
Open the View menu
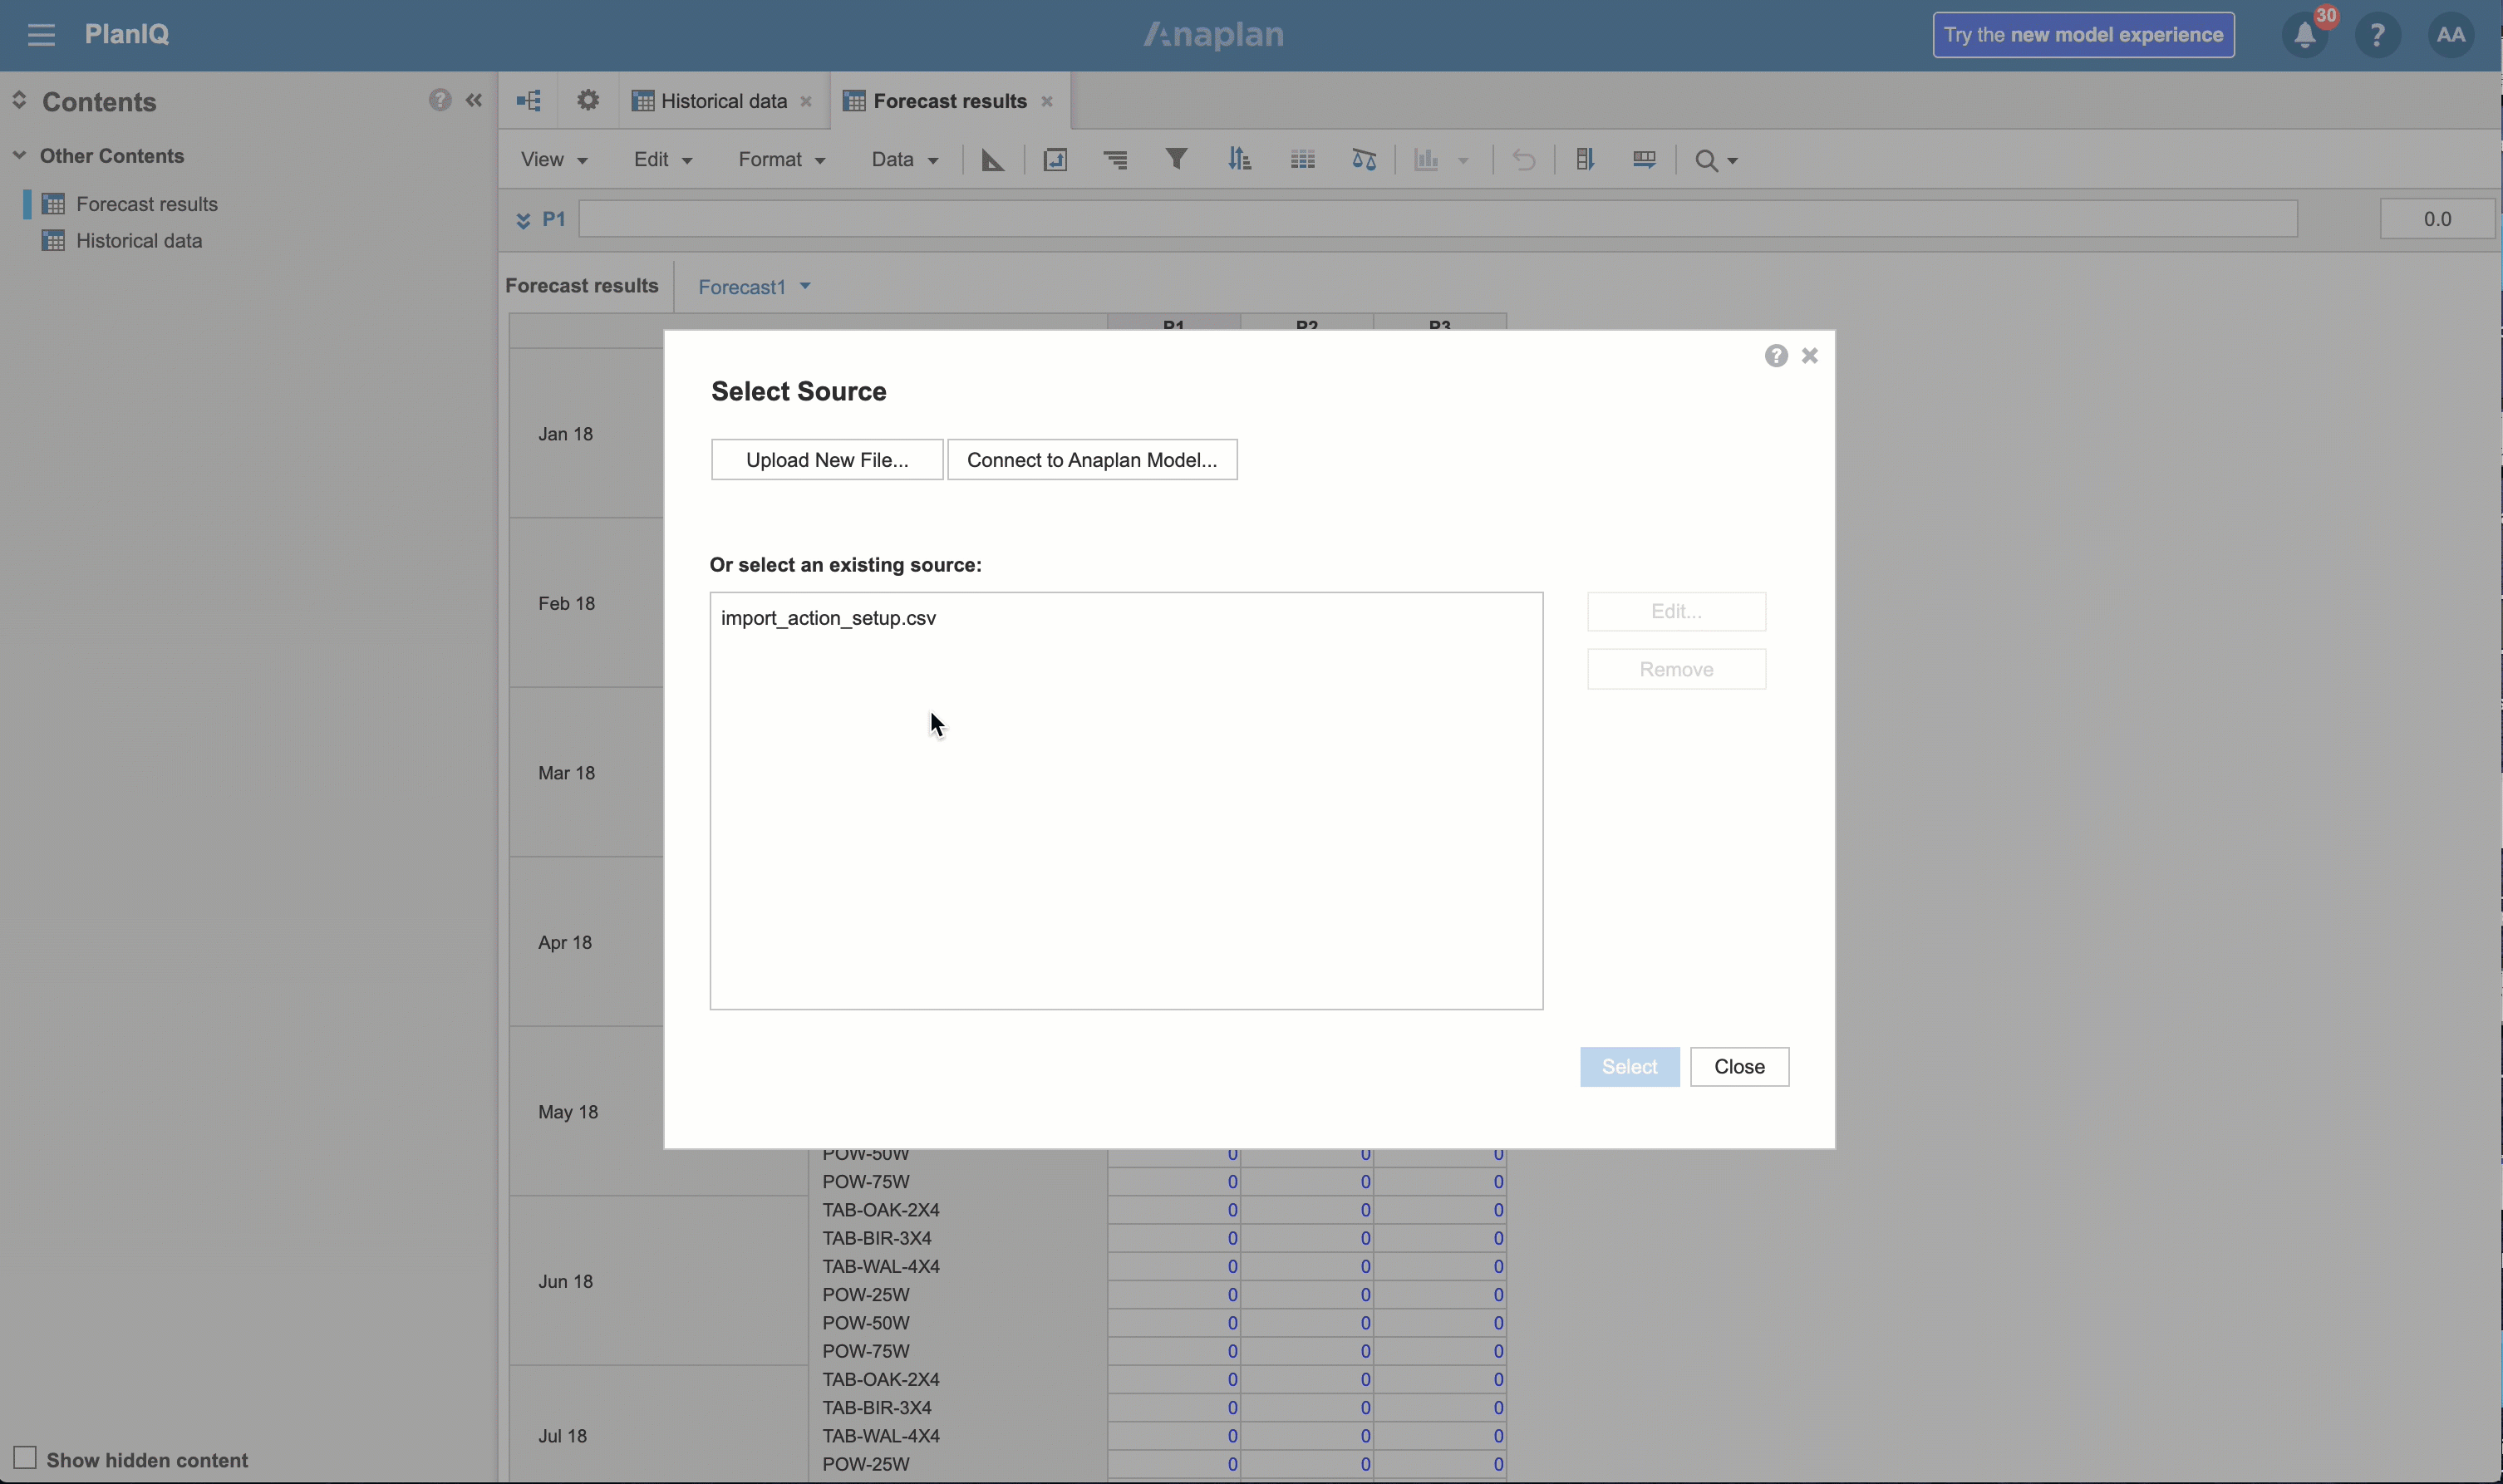554,160
